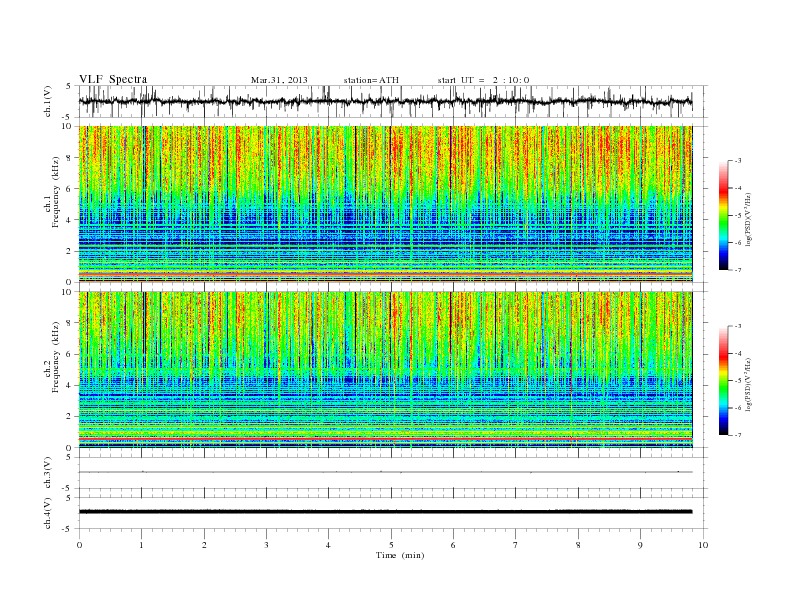Click the 4 kHz tick label on ch.1 spectrogram
The height and width of the screenshot is (612, 792).
[69, 220]
